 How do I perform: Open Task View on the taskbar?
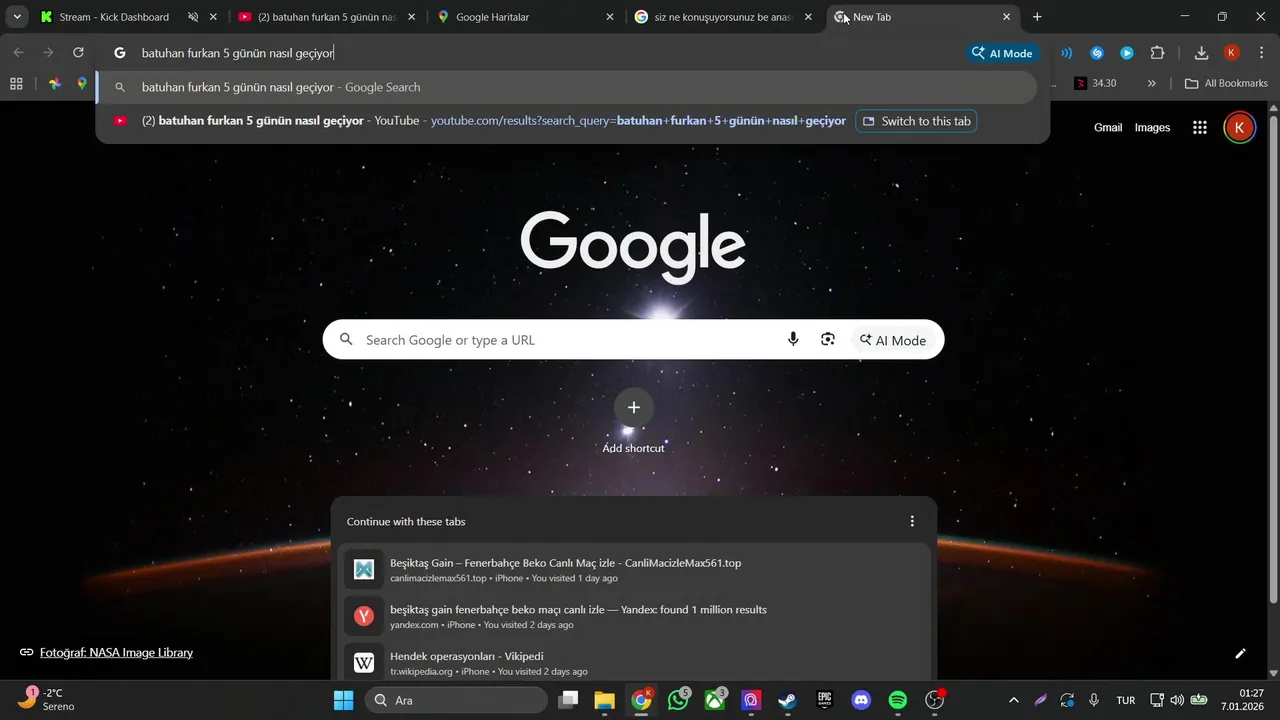point(569,700)
